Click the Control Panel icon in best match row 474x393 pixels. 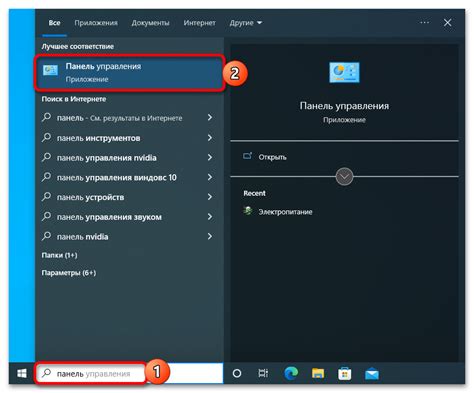pyautogui.click(x=50, y=70)
